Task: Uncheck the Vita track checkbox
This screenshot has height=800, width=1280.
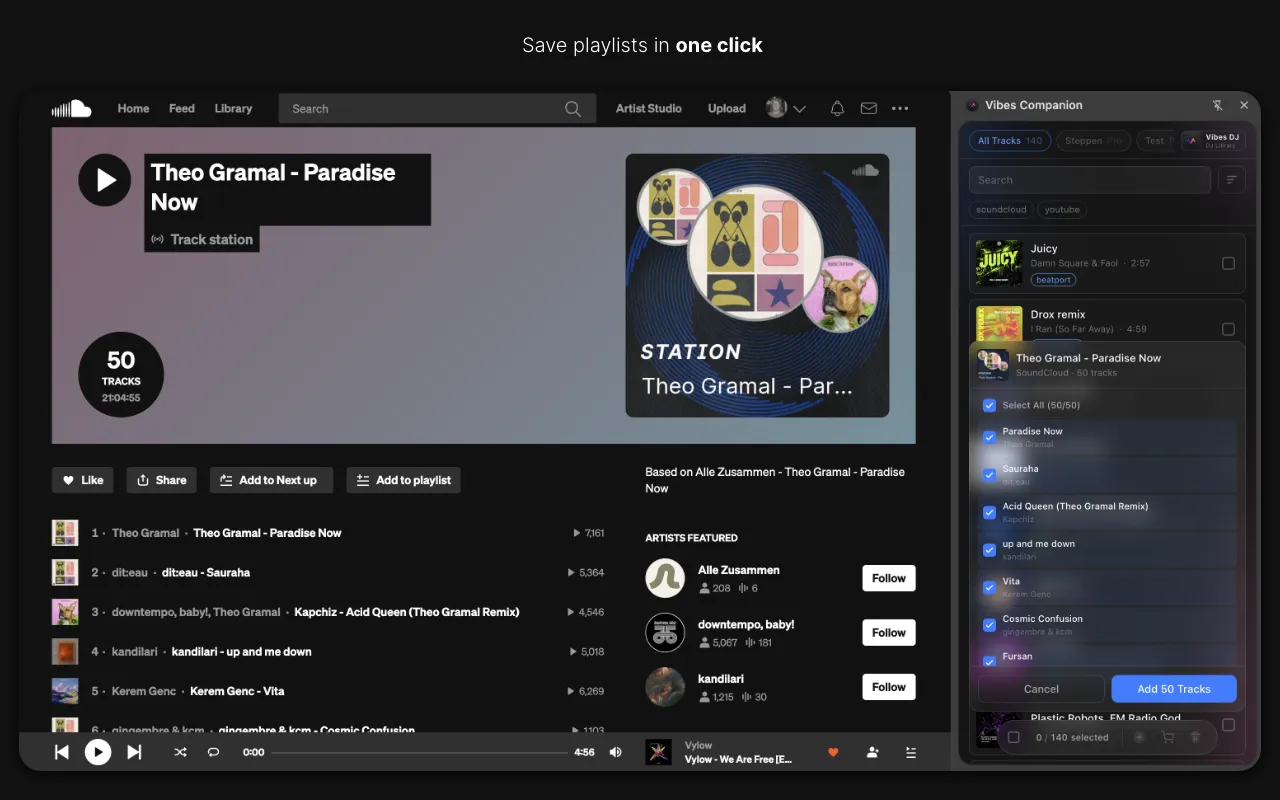Action: tap(989, 587)
